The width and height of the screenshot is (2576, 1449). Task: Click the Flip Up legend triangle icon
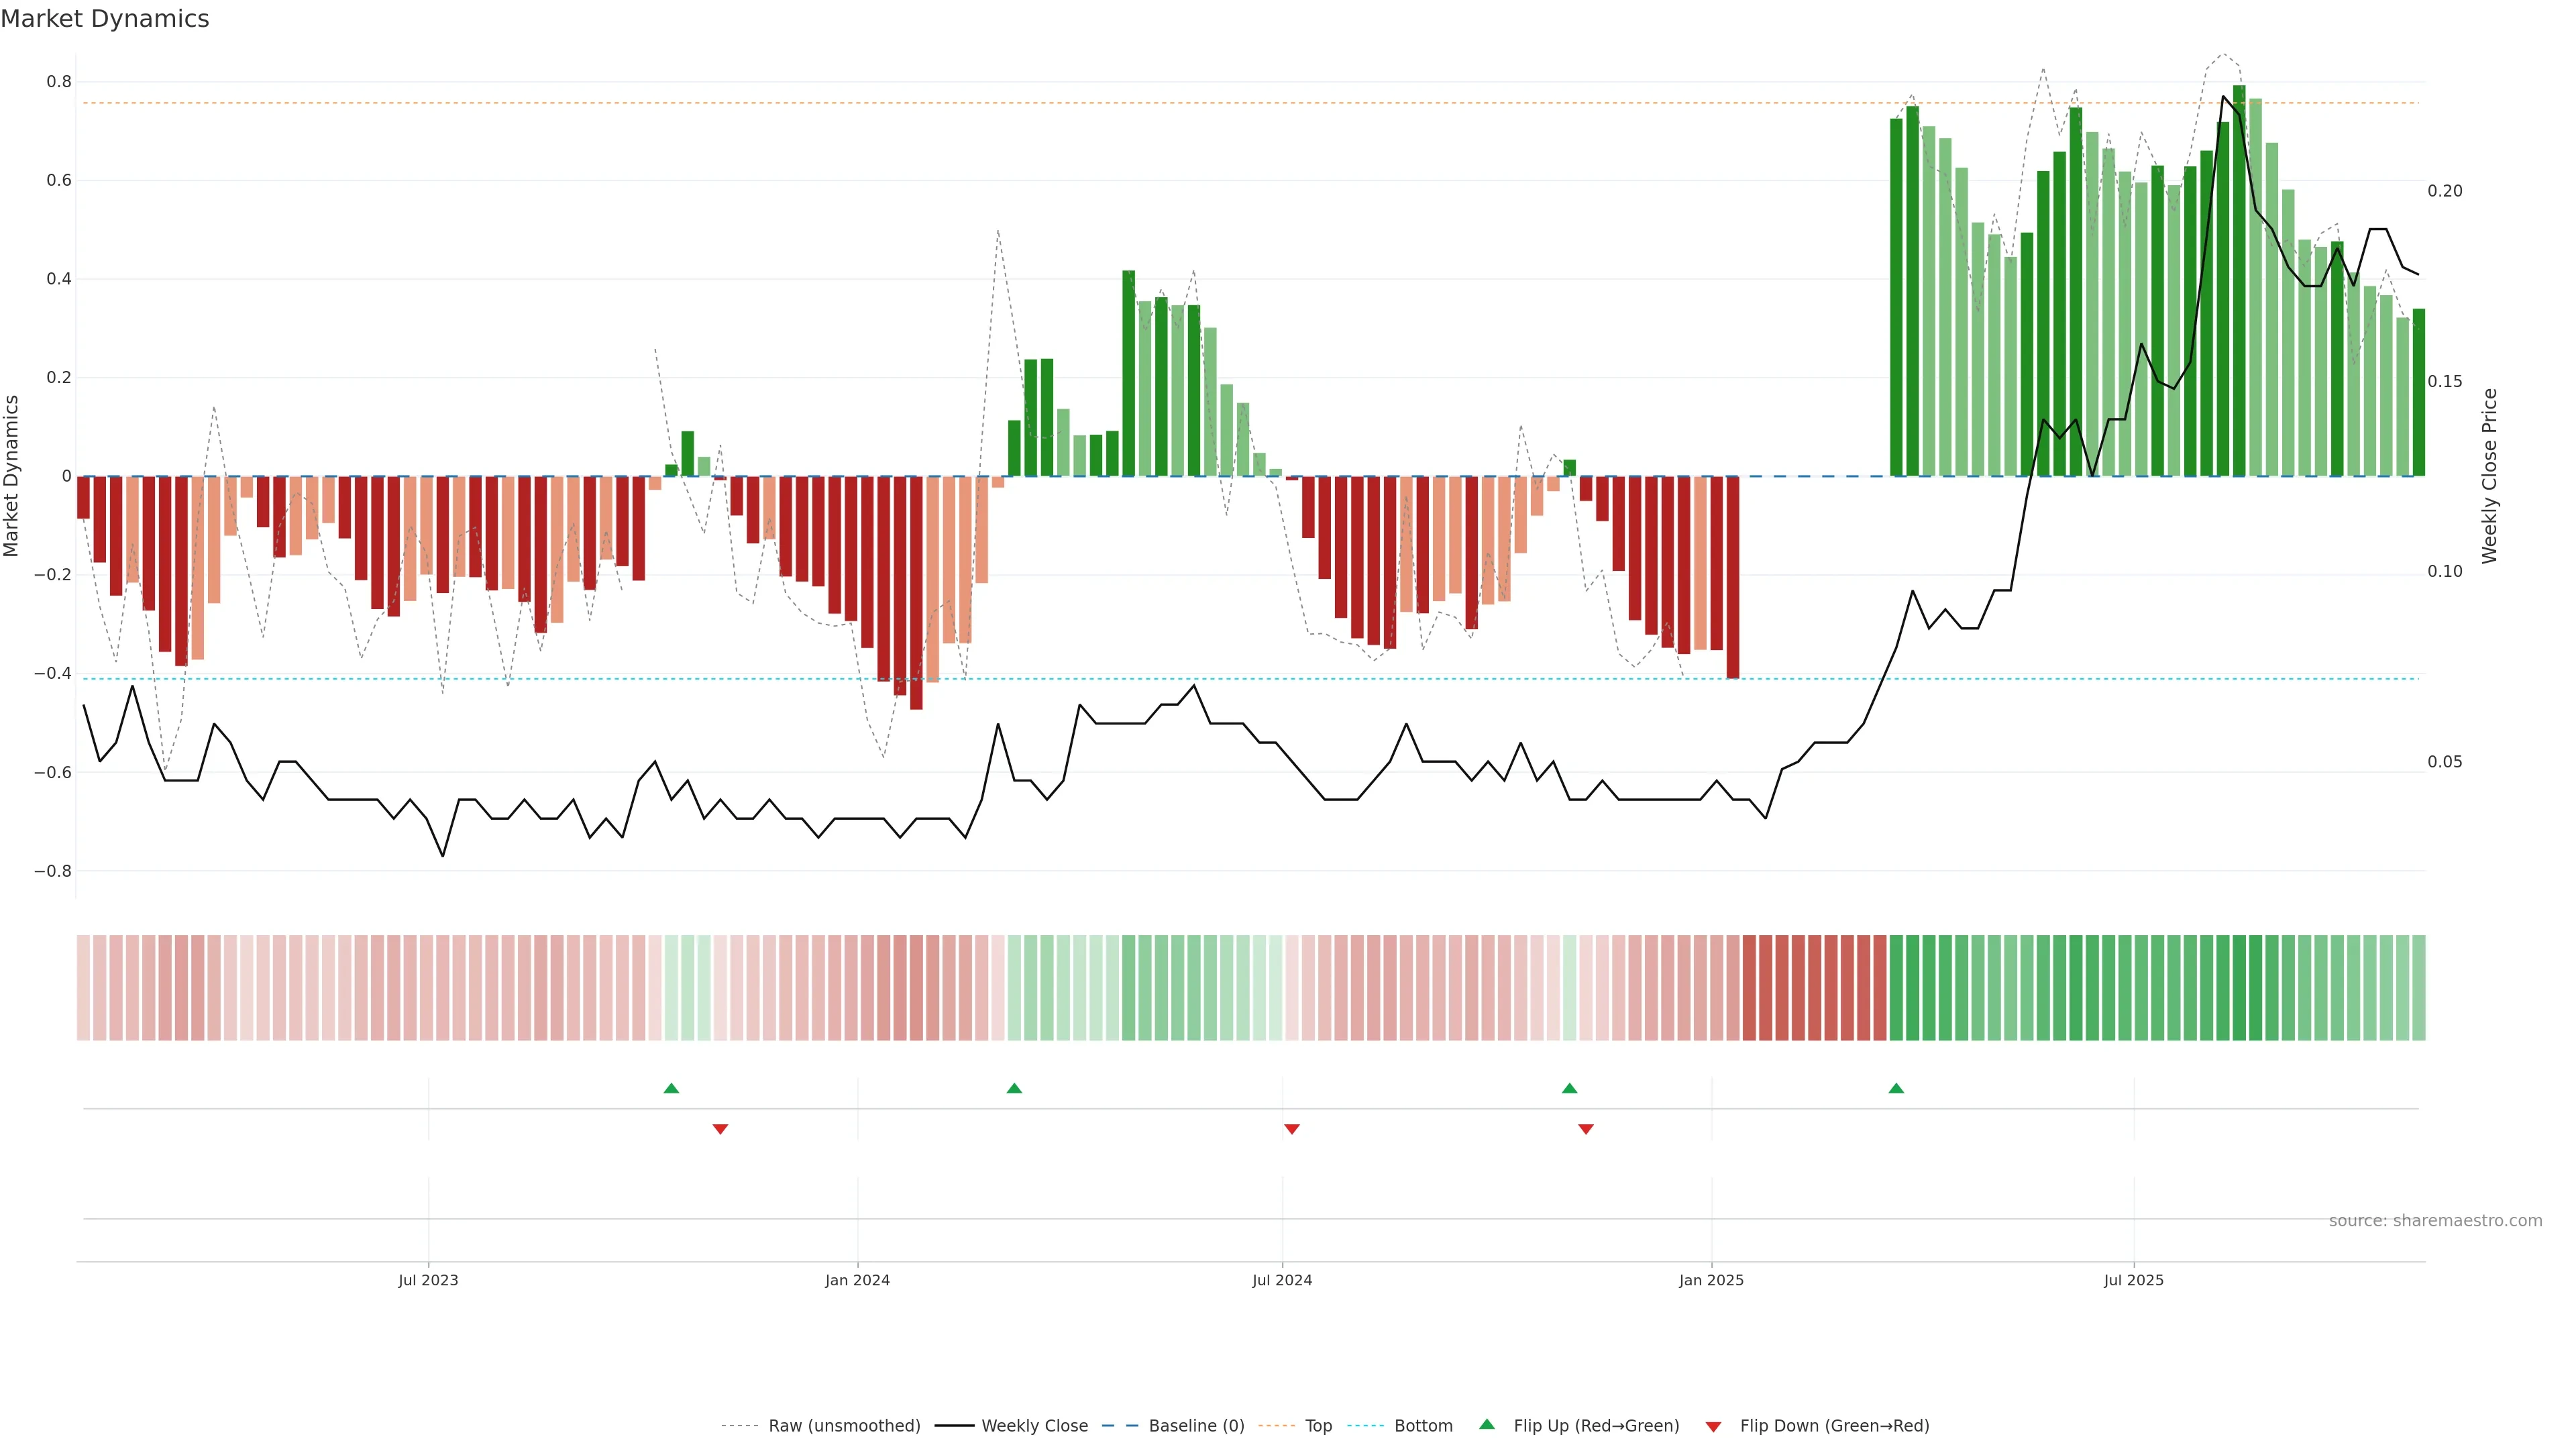(x=1487, y=1424)
